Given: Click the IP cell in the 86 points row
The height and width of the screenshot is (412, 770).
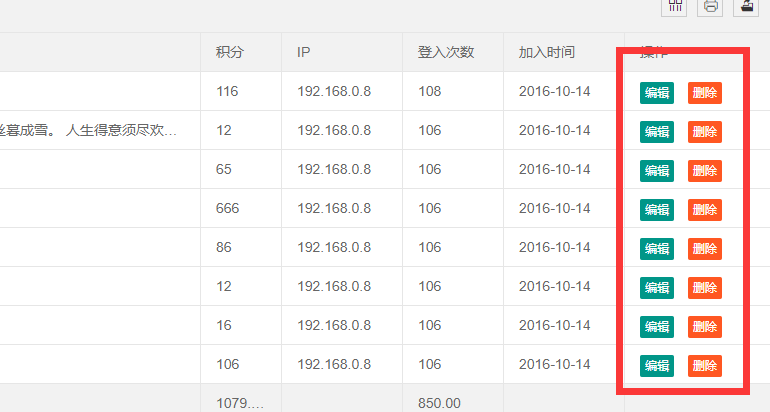Looking at the screenshot, I should point(342,247).
